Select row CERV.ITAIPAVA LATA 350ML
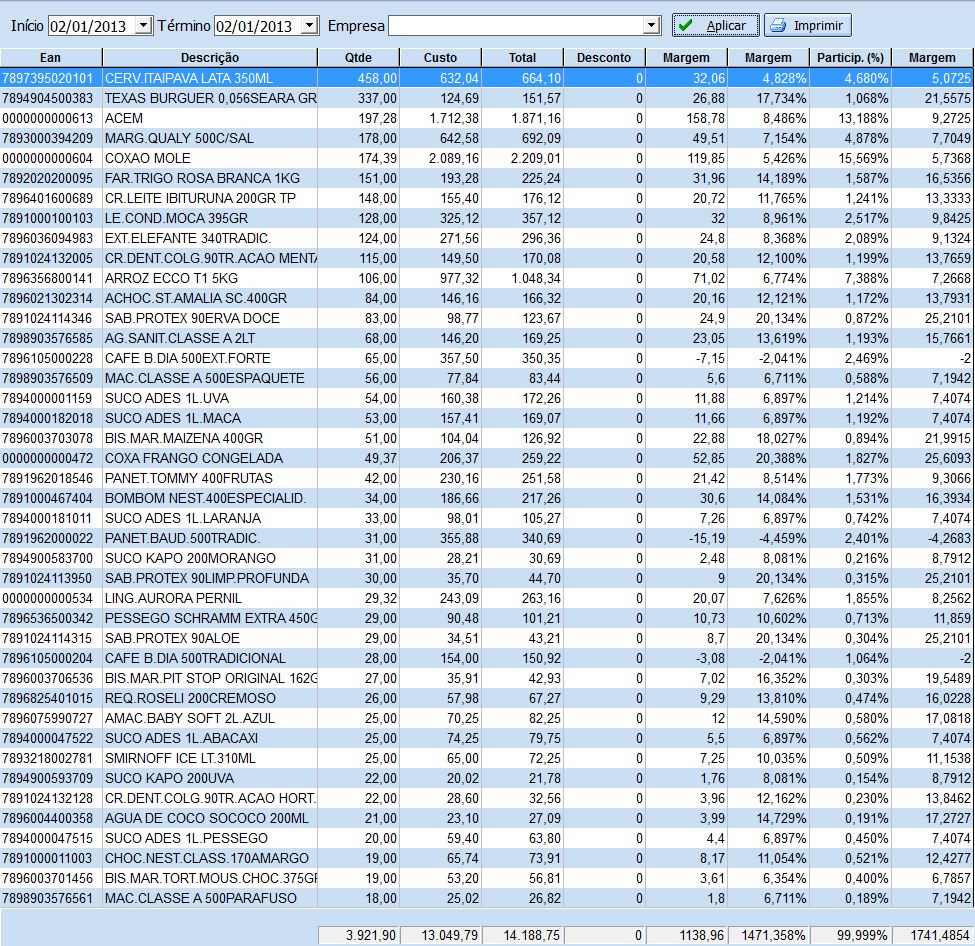Viewport: 975px width, 946px height. tap(486, 78)
